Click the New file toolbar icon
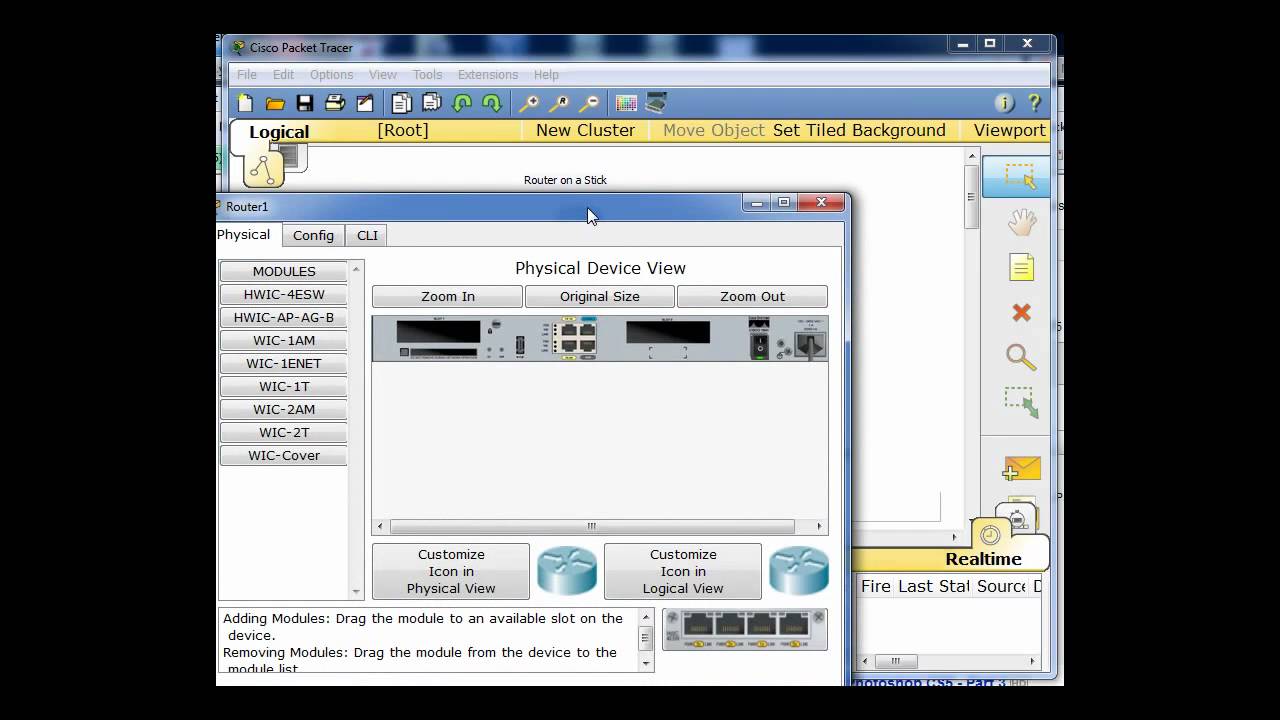 point(245,103)
